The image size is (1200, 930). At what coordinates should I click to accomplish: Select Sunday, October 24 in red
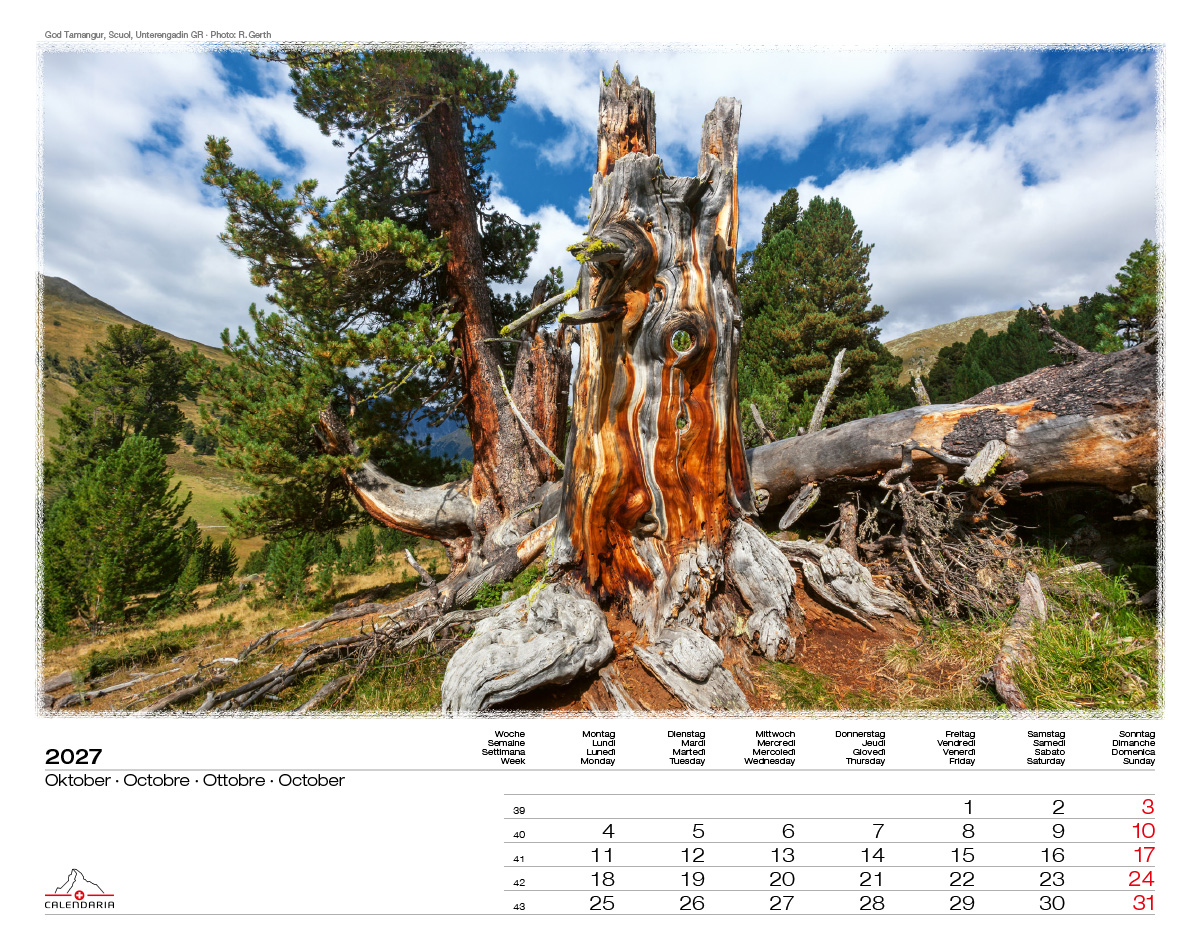click(1142, 879)
